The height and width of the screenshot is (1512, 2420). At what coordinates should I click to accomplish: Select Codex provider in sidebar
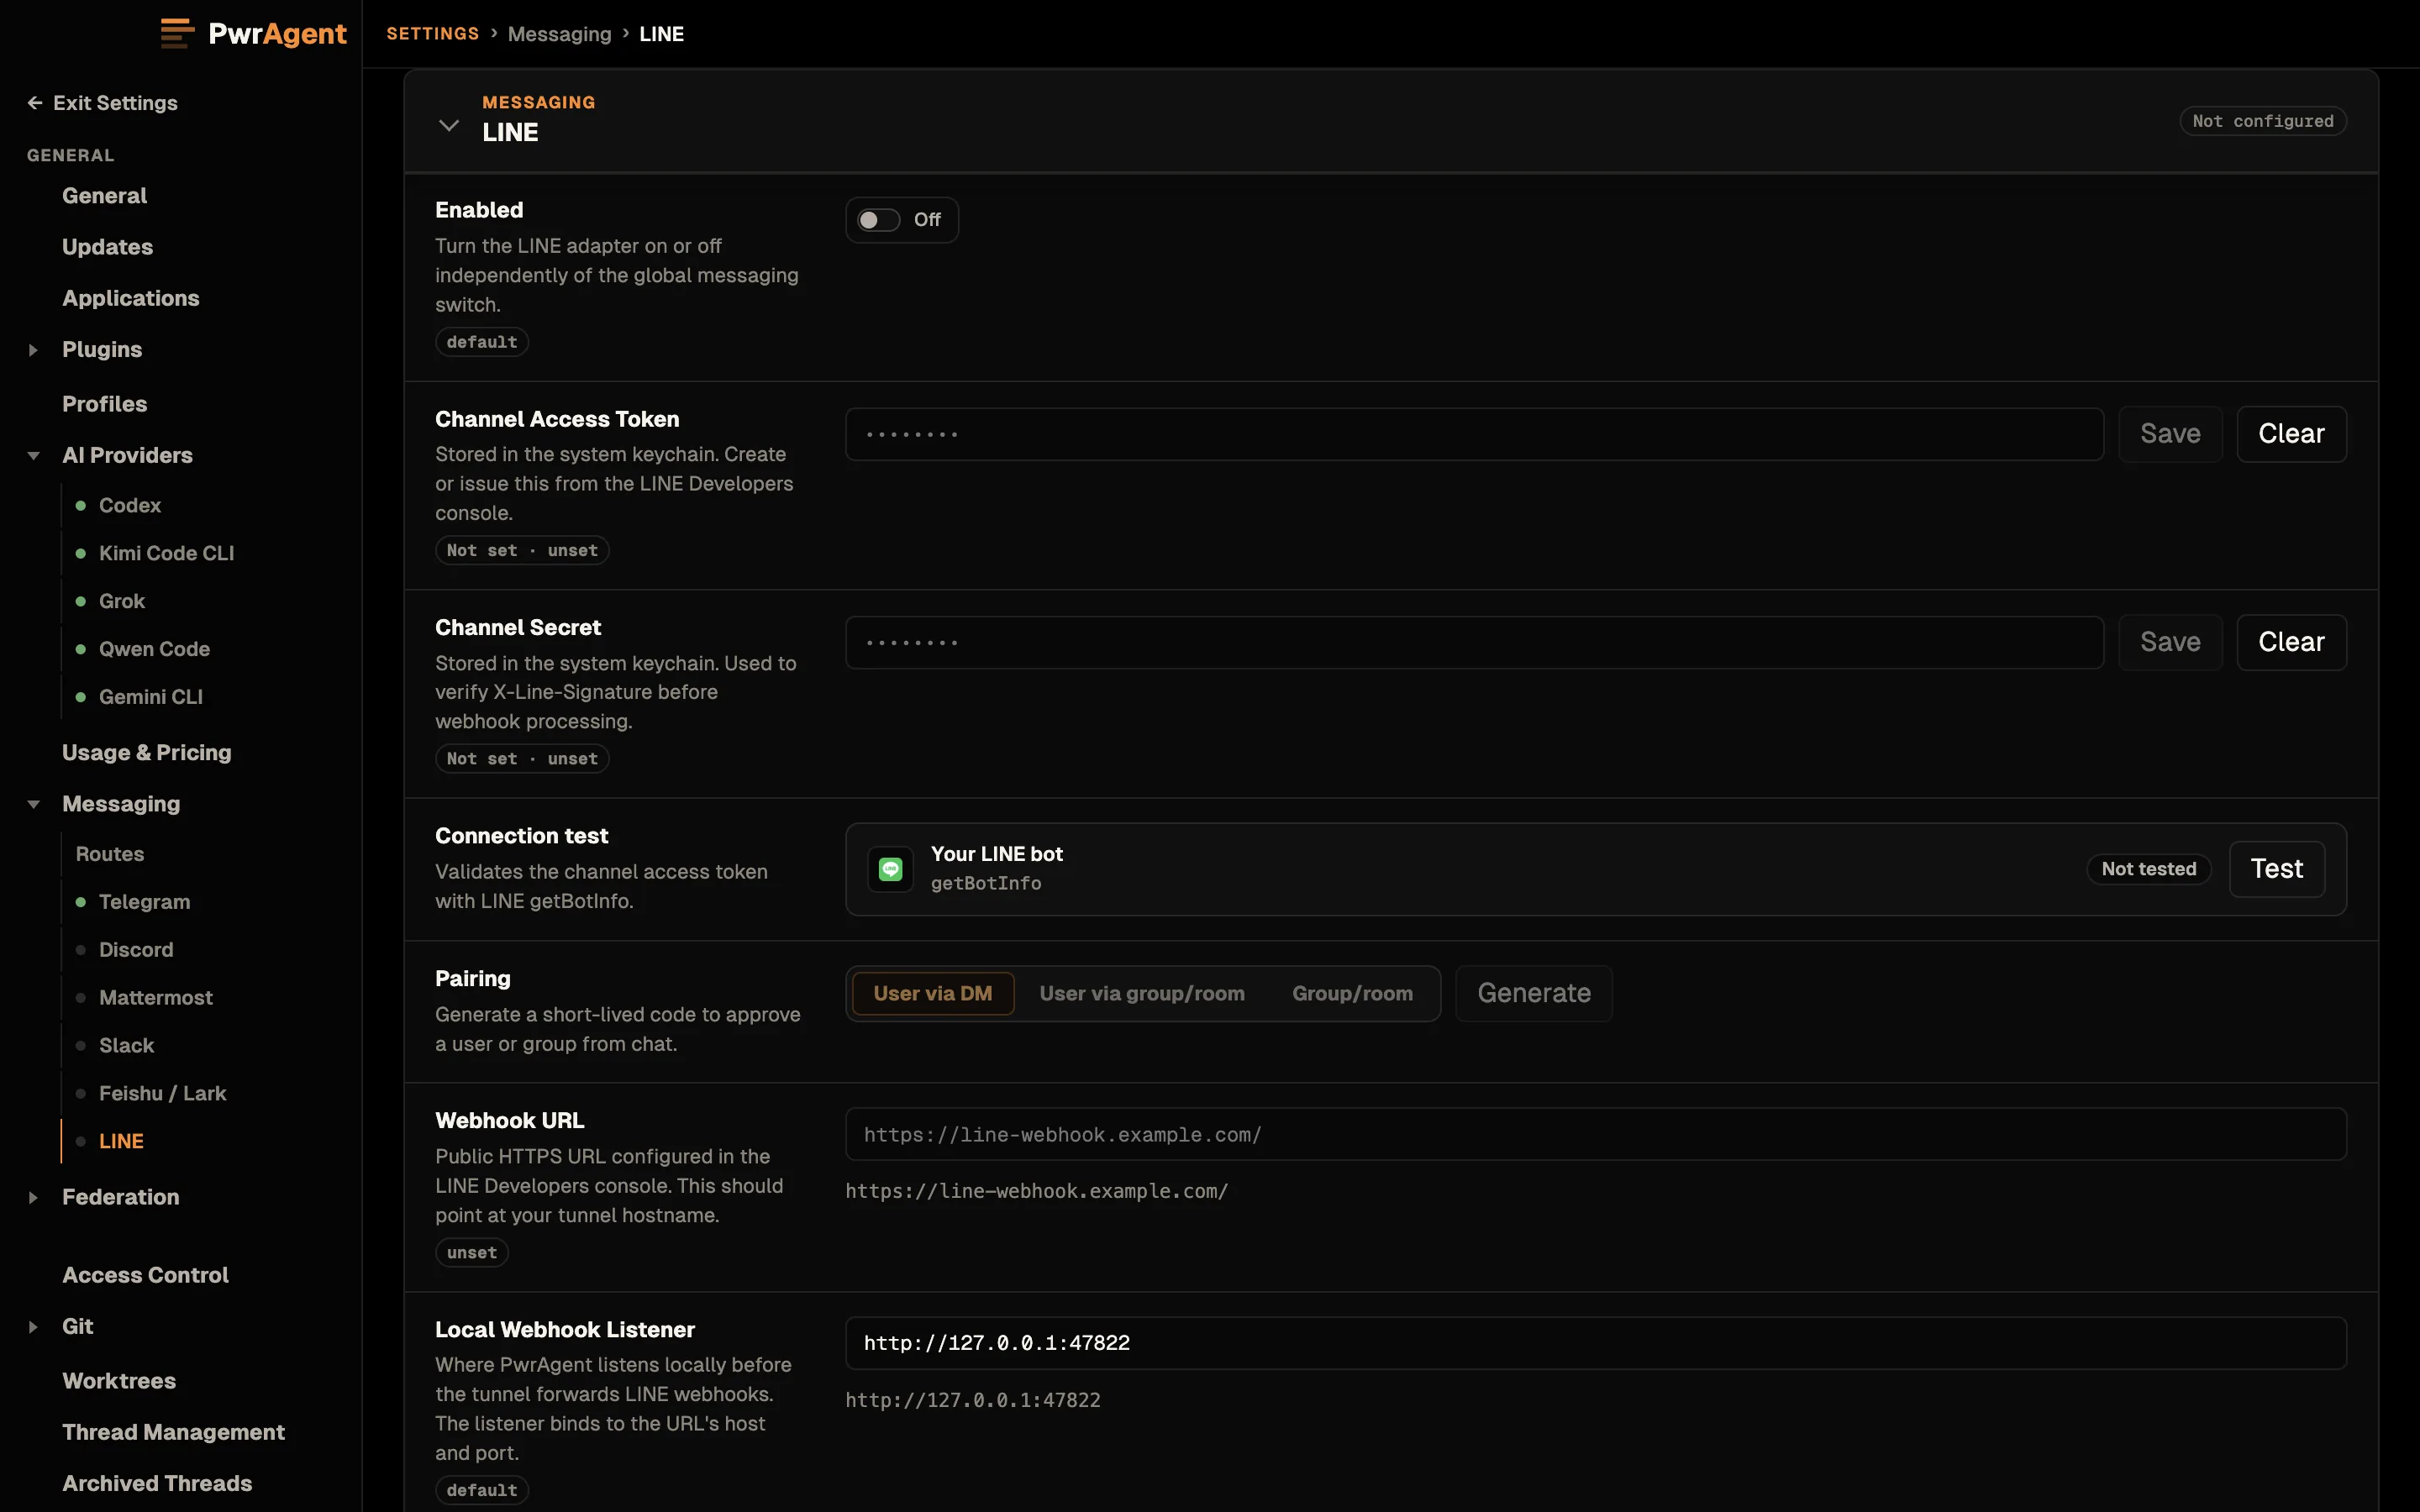(x=130, y=506)
